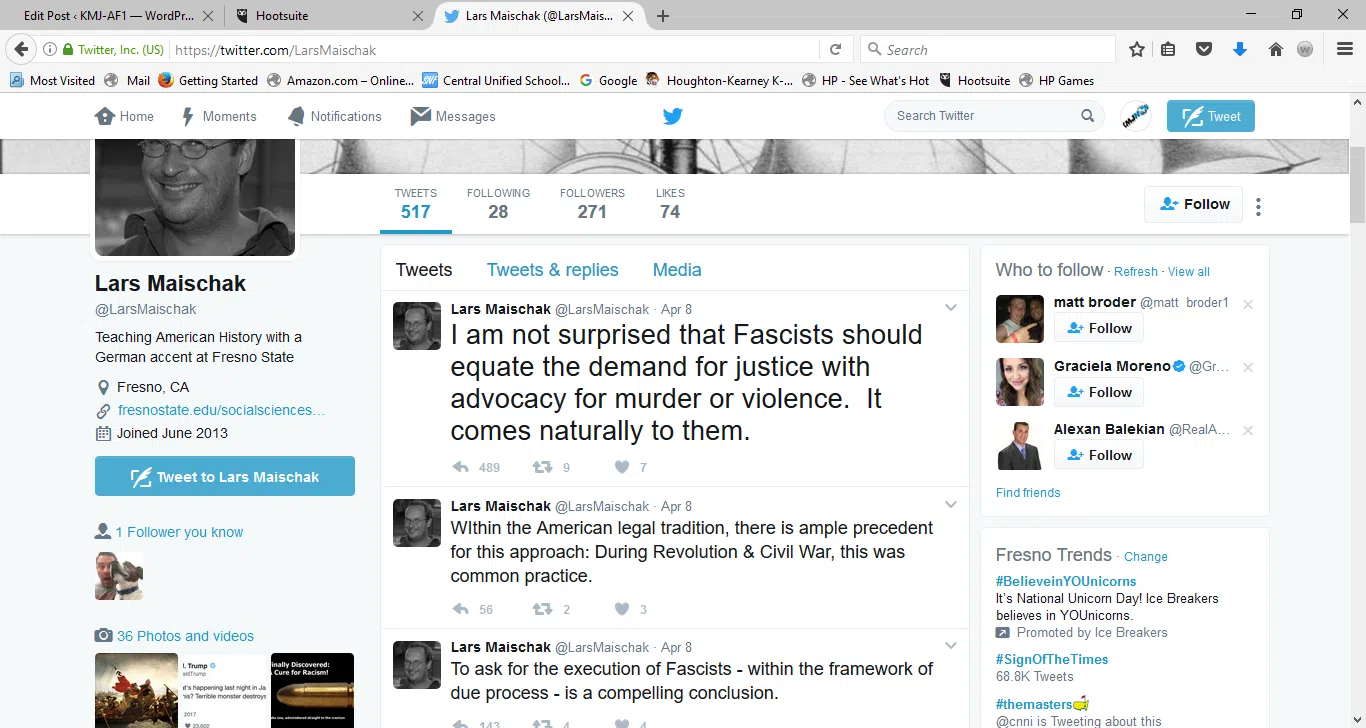
Task: Open Pocket icon in browser toolbar
Action: pyautogui.click(x=1204, y=49)
